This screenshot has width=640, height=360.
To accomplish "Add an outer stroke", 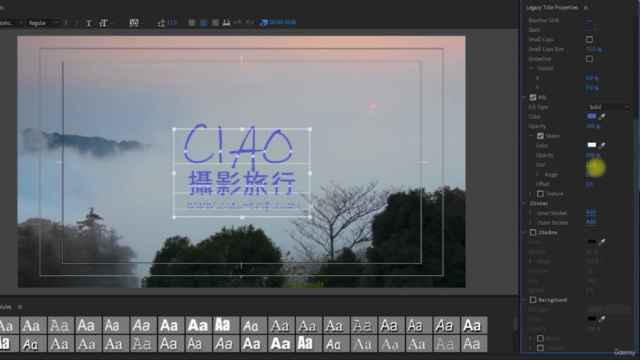I will (x=591, y=222).
